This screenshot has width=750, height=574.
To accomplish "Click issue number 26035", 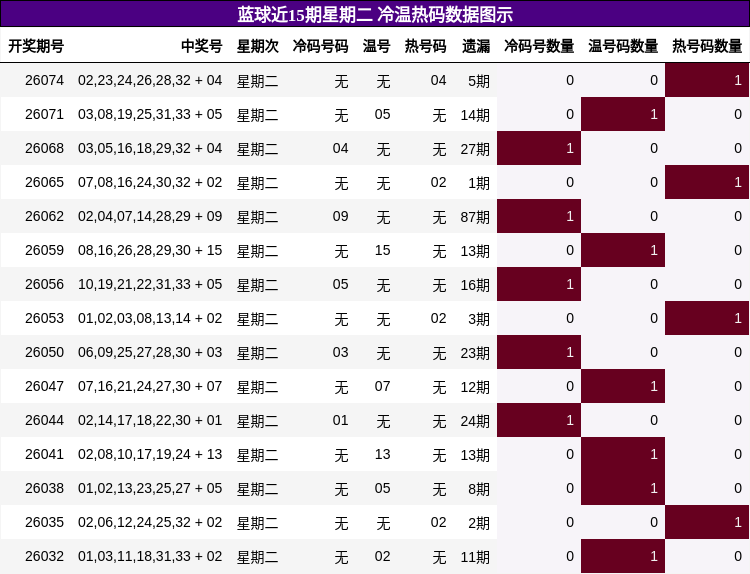I will coord(44,522).
